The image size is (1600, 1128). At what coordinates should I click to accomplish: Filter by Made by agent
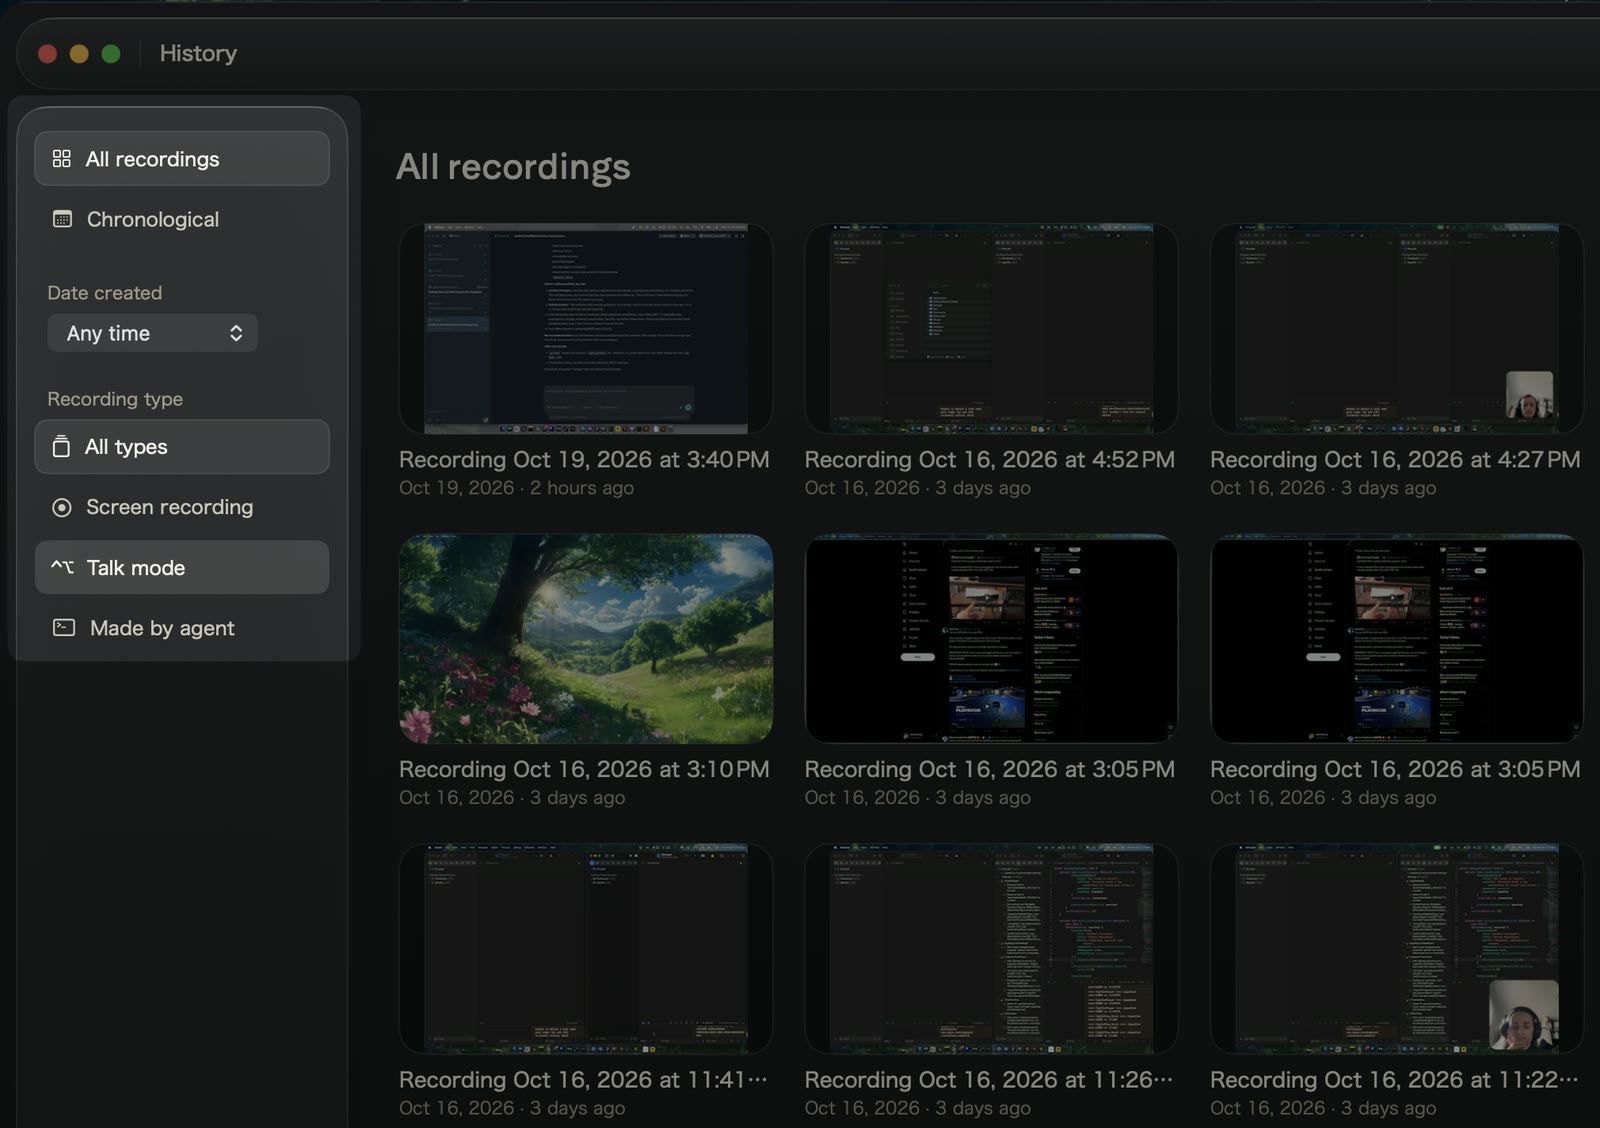(182, 628)
